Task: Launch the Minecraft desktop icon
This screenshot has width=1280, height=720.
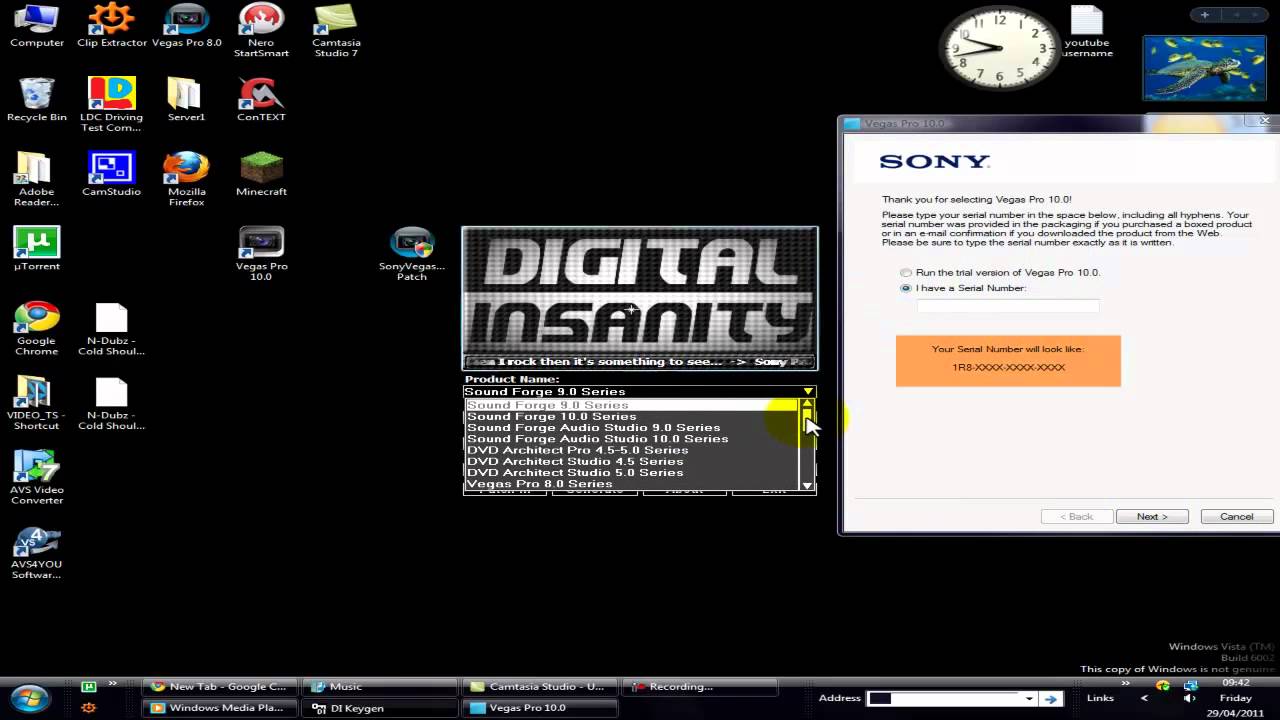Action: [261, 174]
